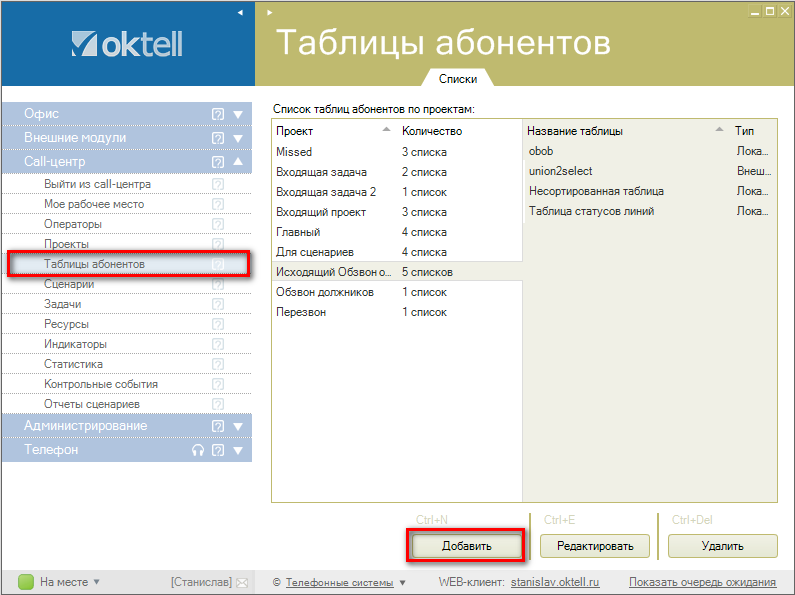The width and height of the screenshot is (795, 595).
Task: Sort by Название таблицы column header
Action: click(x=575, y=131)
